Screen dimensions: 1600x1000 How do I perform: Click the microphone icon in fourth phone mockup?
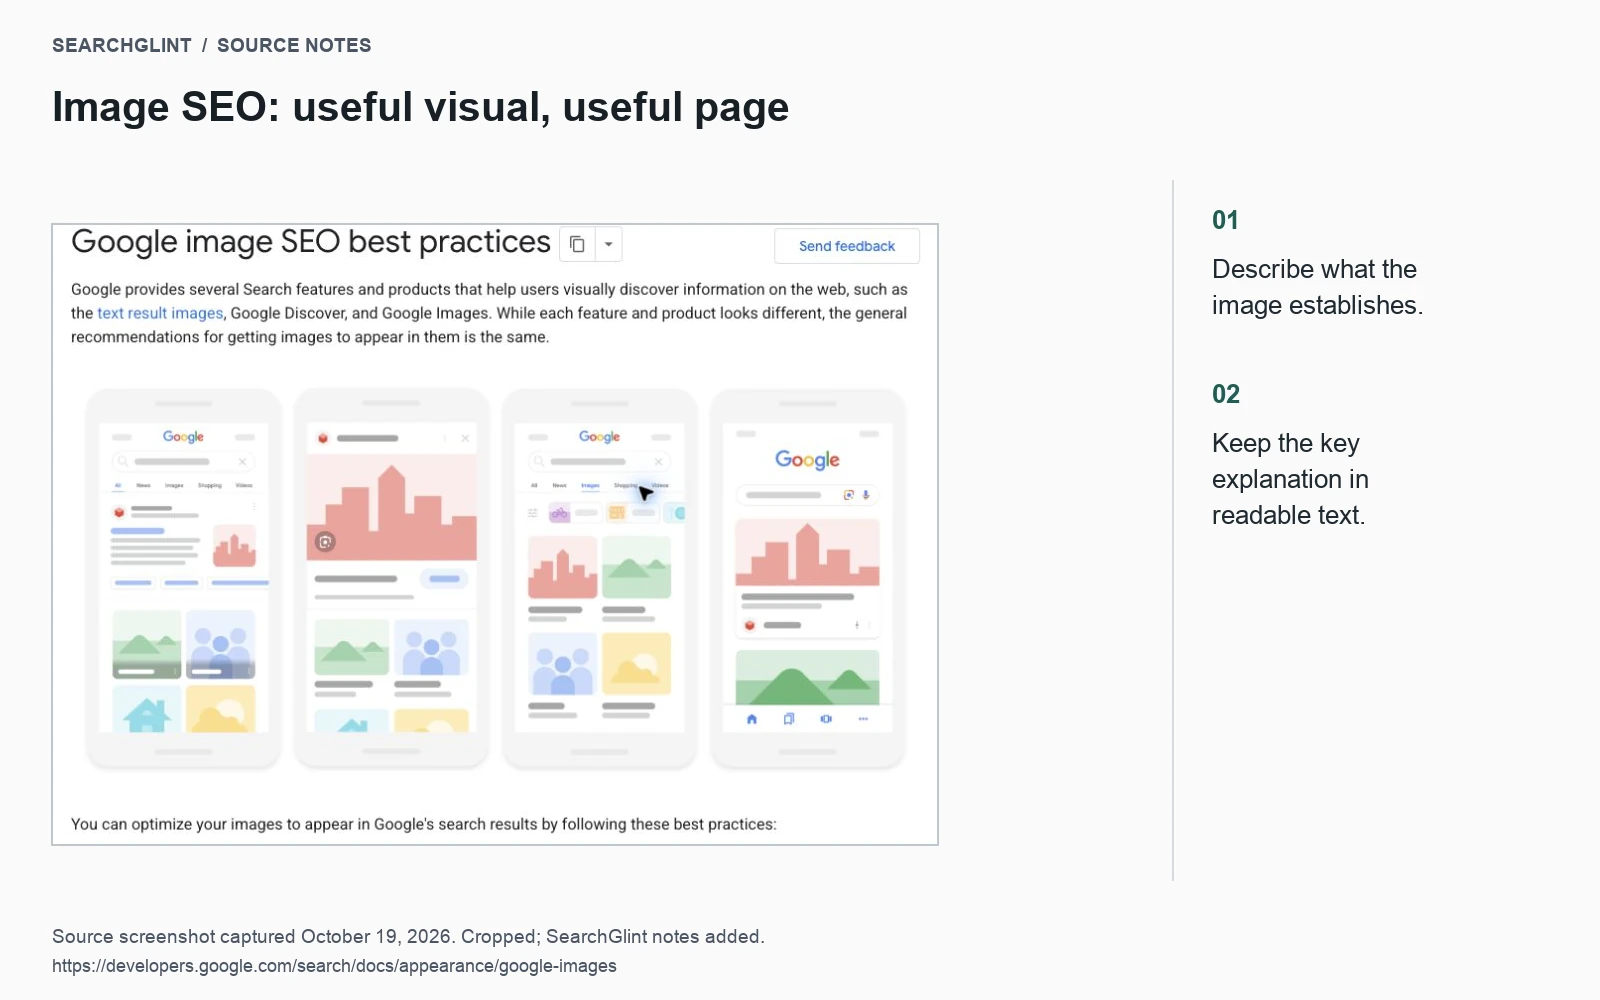tap(866, 495)
